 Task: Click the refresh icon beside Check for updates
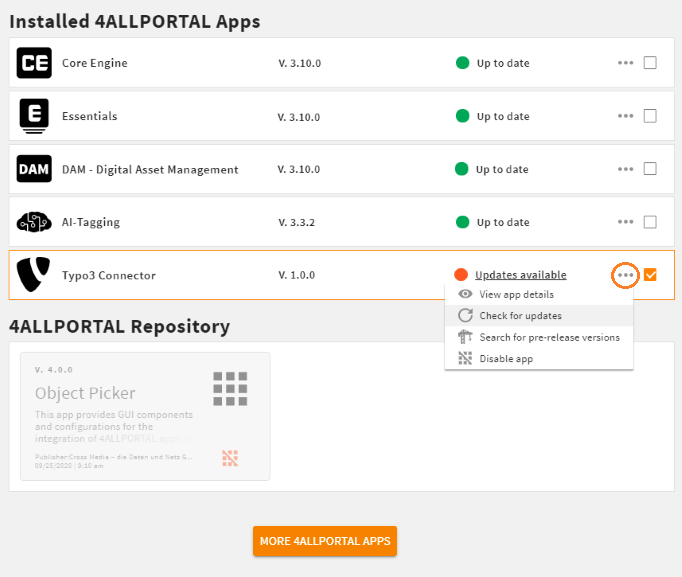465,315
